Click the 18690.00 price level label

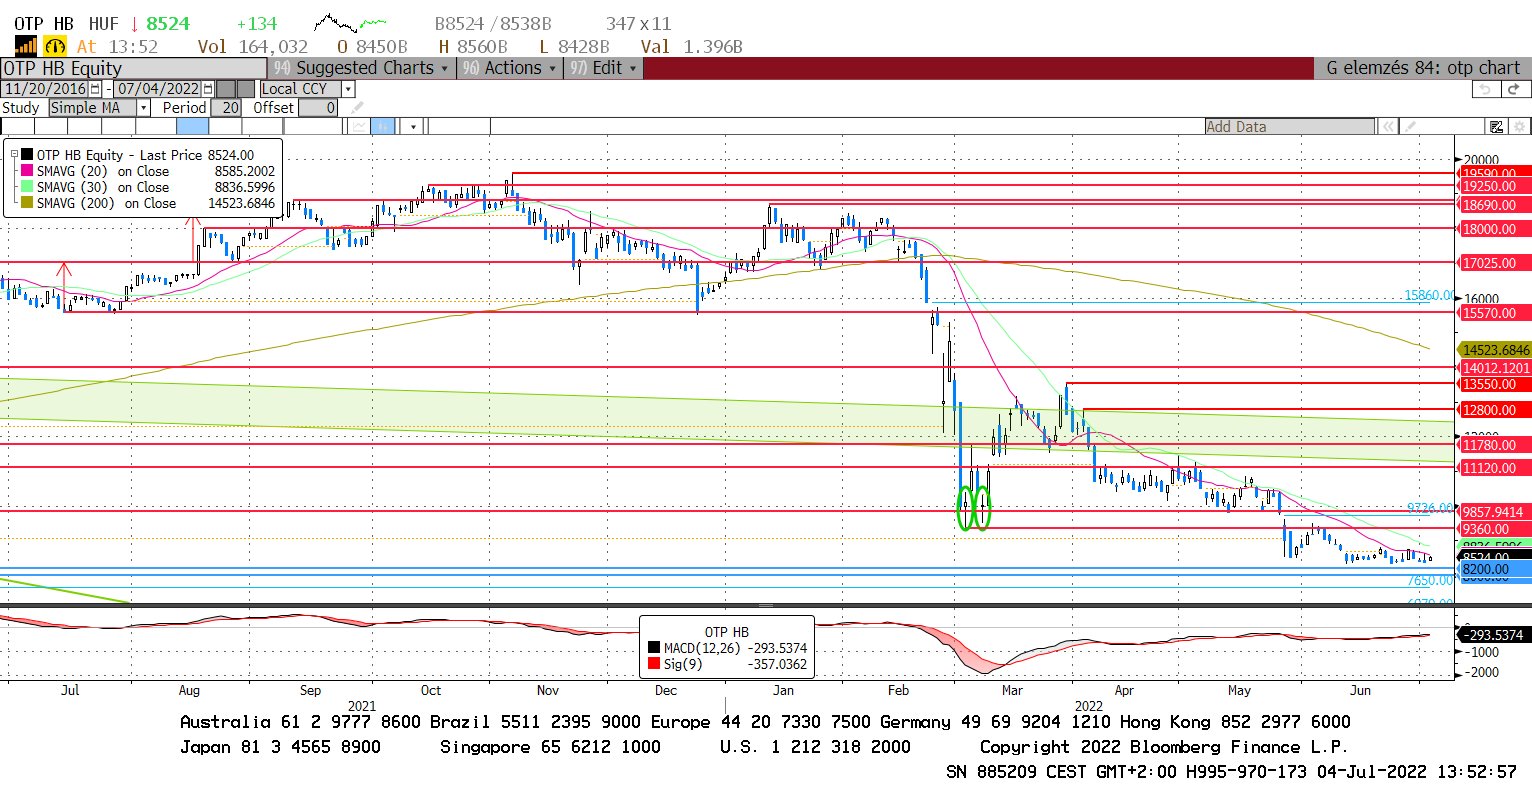click(x=1495, y=205)
